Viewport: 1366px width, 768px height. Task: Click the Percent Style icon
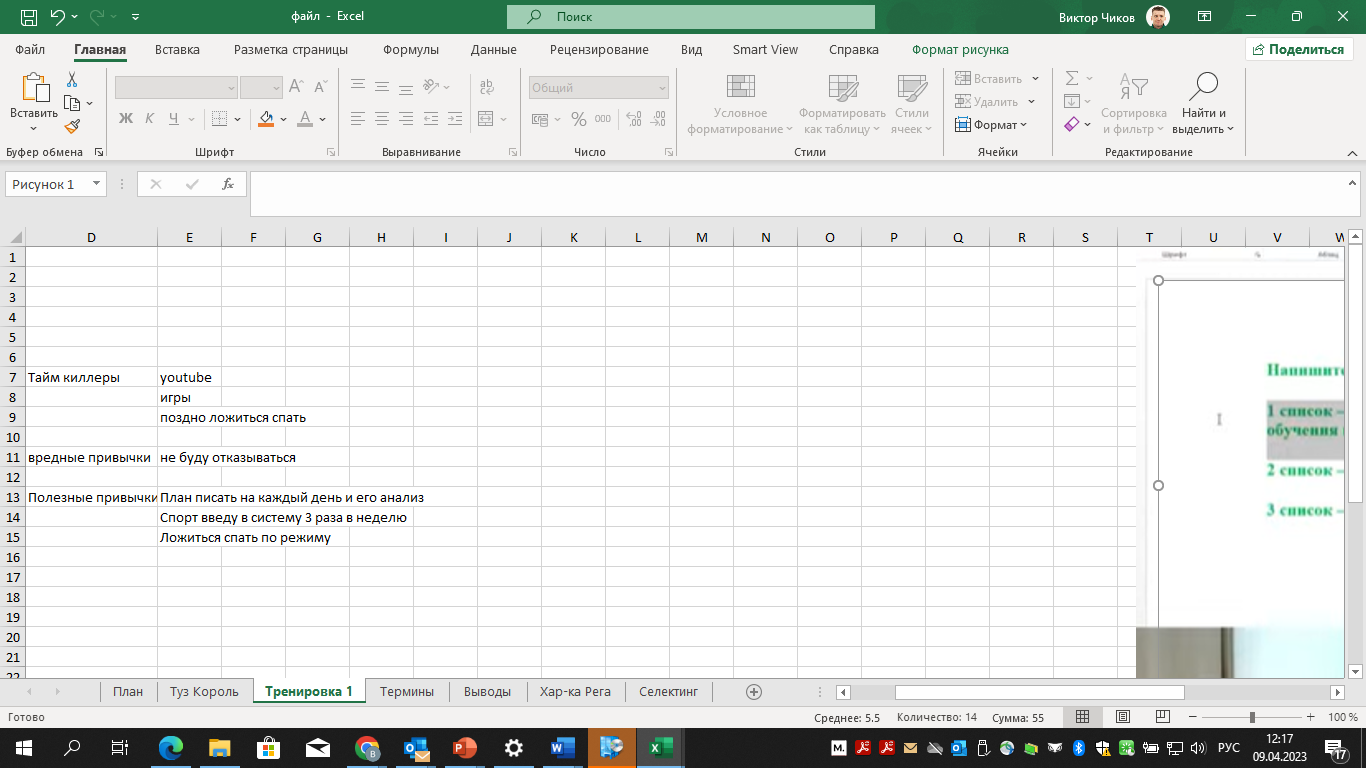tap(578, 119)
